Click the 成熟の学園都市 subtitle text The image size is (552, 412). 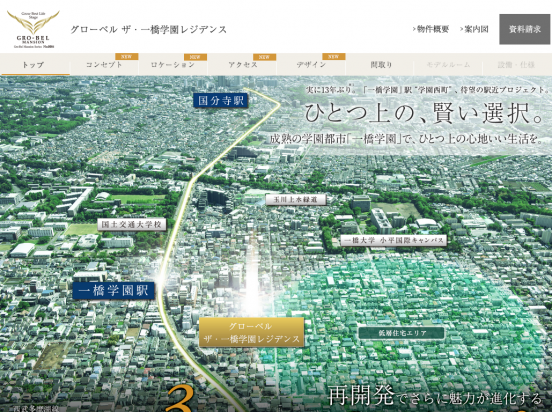tap(406, 139)
